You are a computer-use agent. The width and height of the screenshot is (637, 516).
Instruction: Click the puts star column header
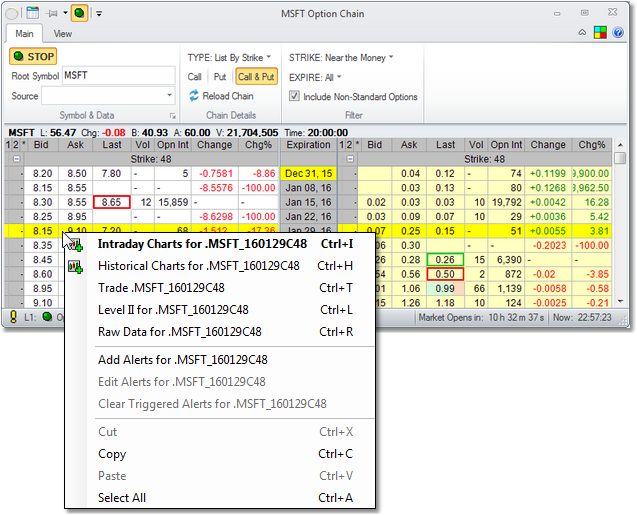[x=357, y=145]
